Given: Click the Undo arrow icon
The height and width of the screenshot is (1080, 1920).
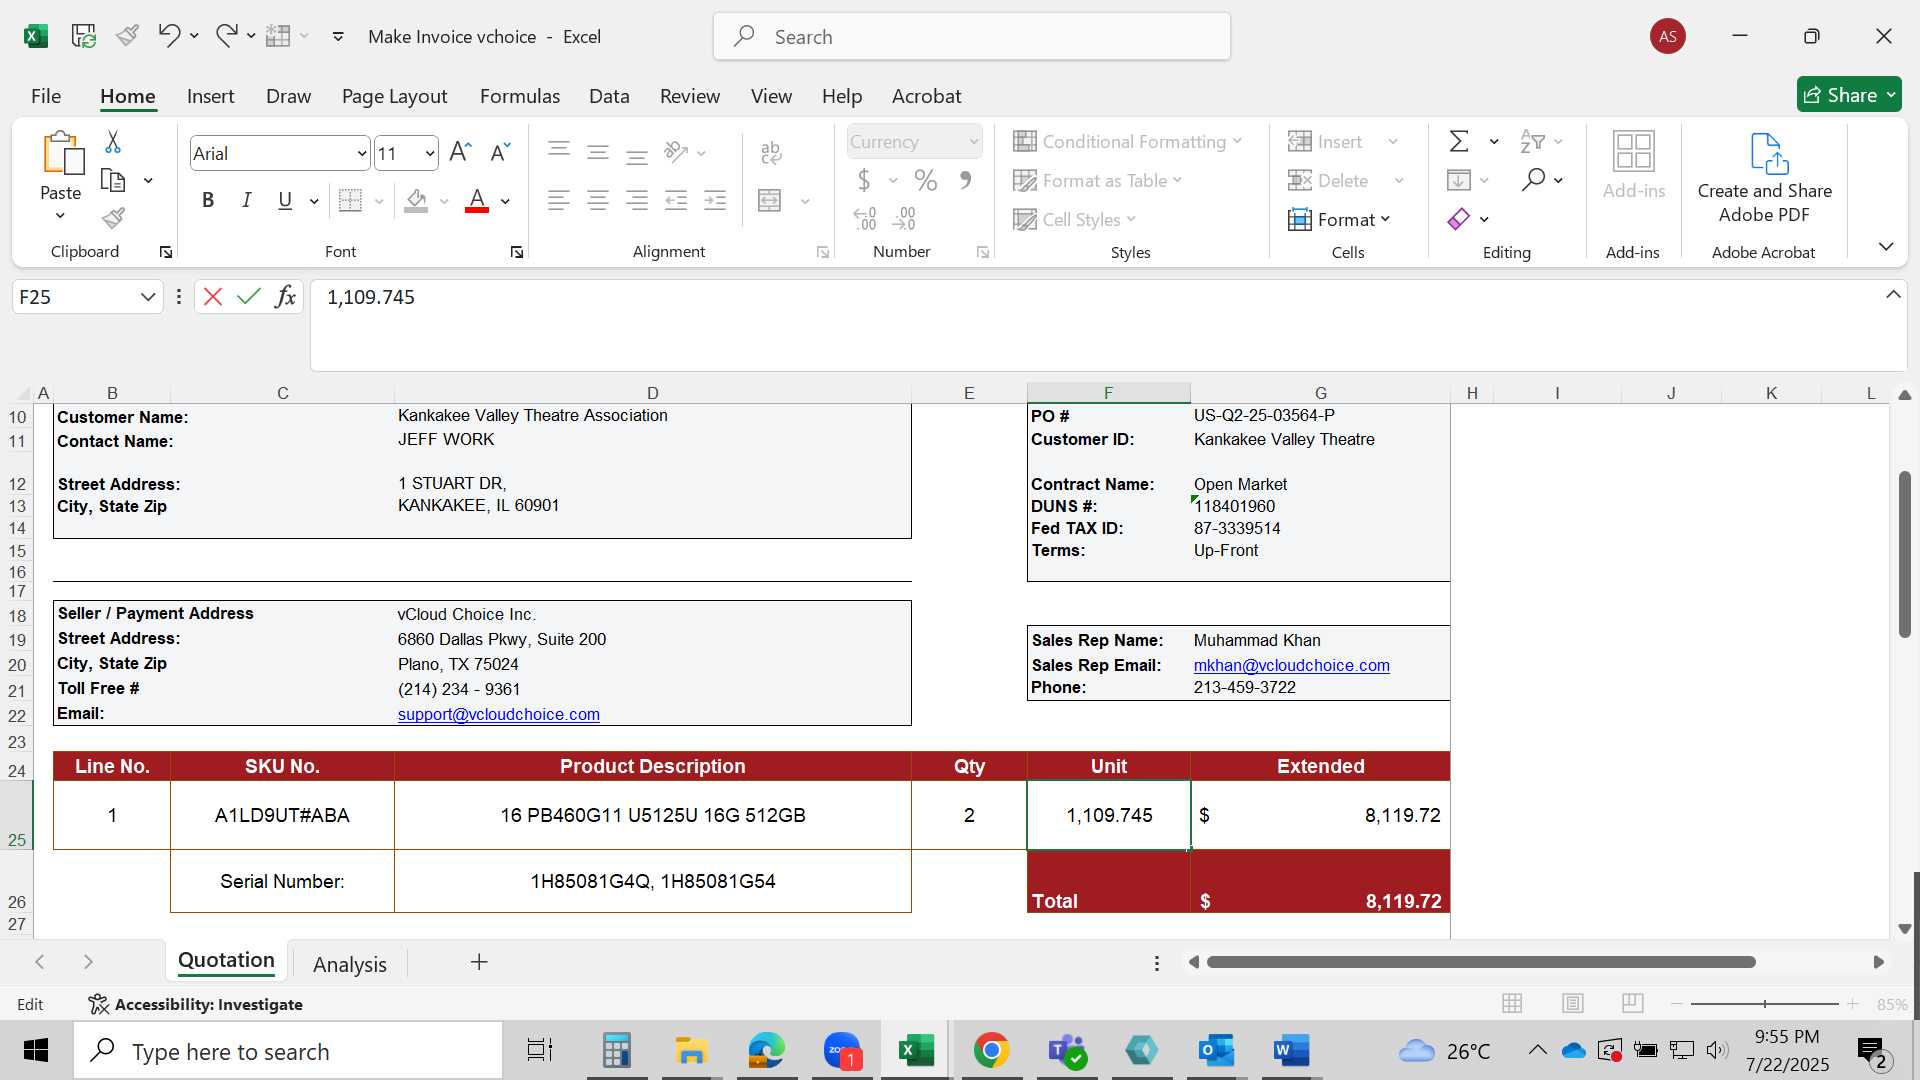Looking at the screenshot, I should pyautogui.click(x=168, y=36).
